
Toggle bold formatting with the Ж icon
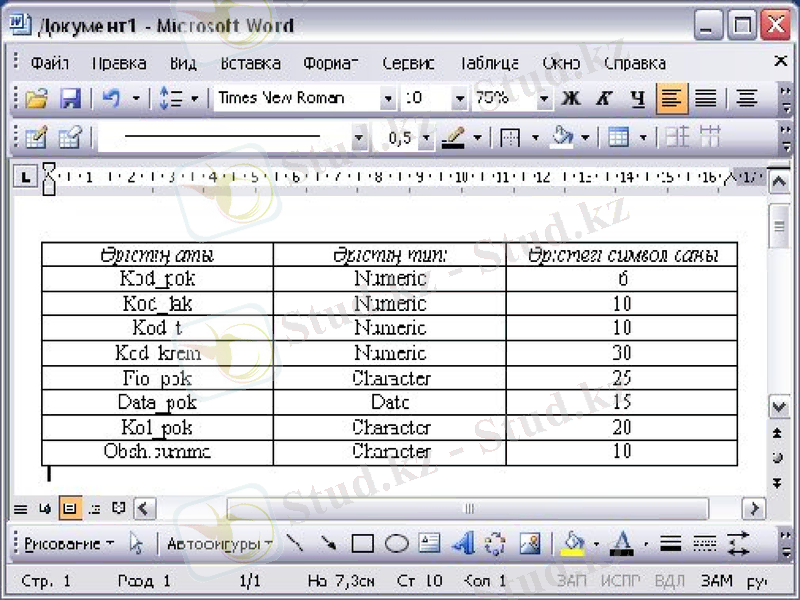[x=571, y=98]
